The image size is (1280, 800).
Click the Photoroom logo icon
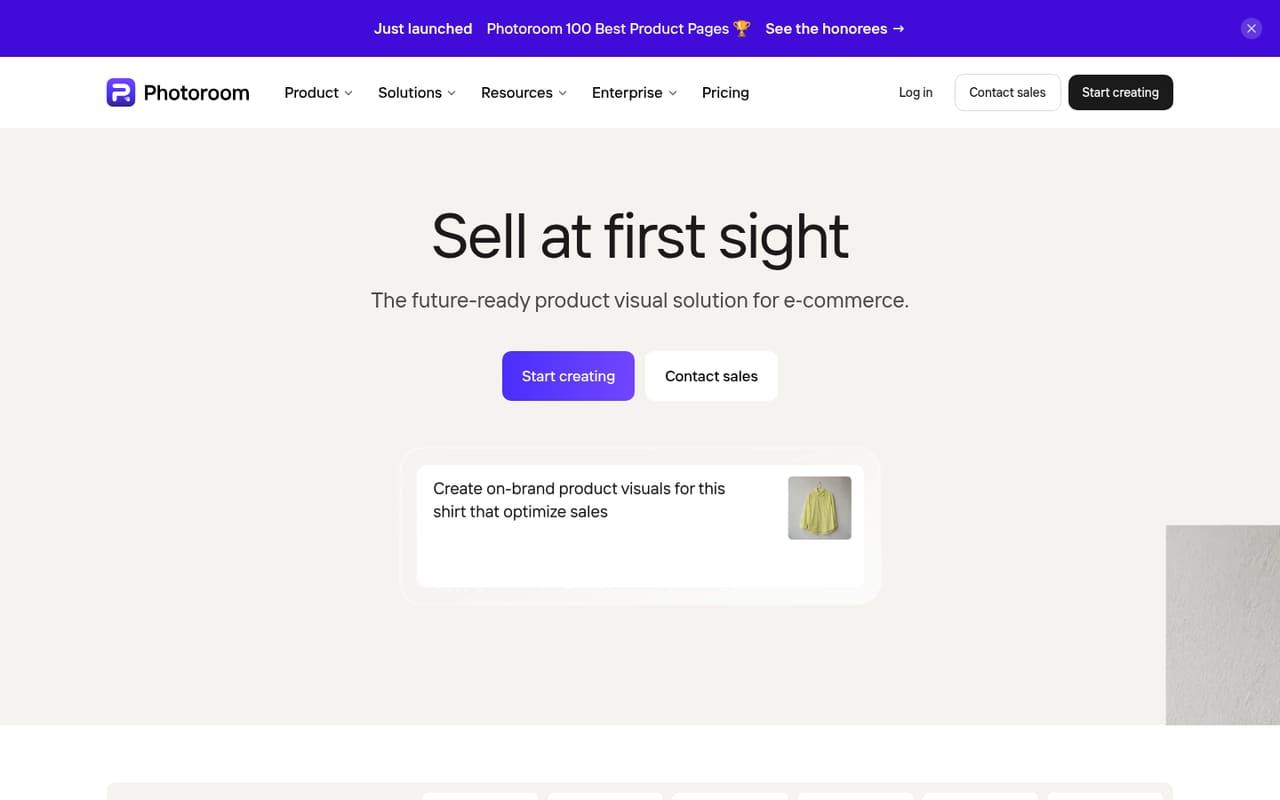pos(121,93)
